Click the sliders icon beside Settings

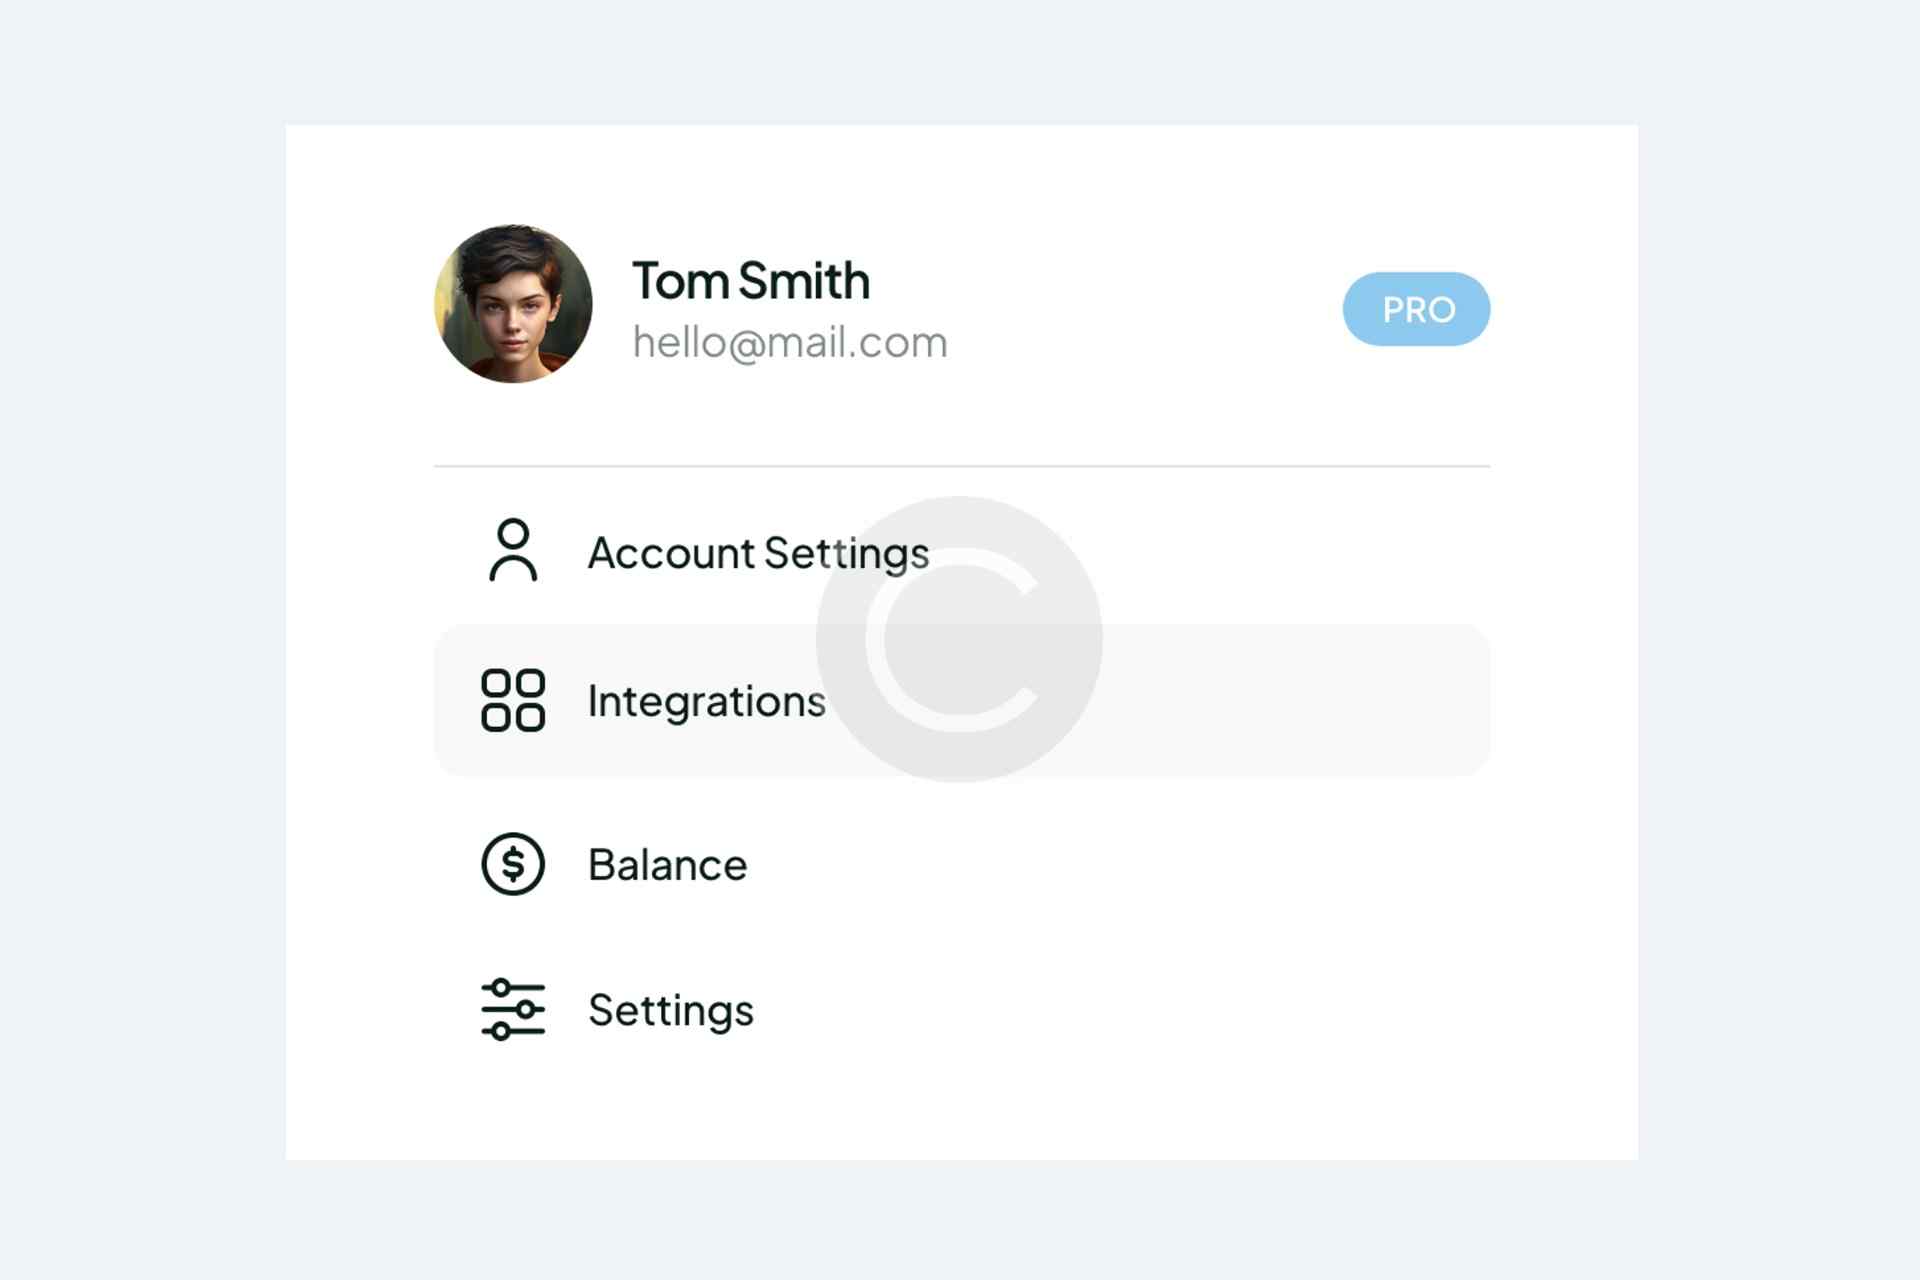[x=513, y=1010]
